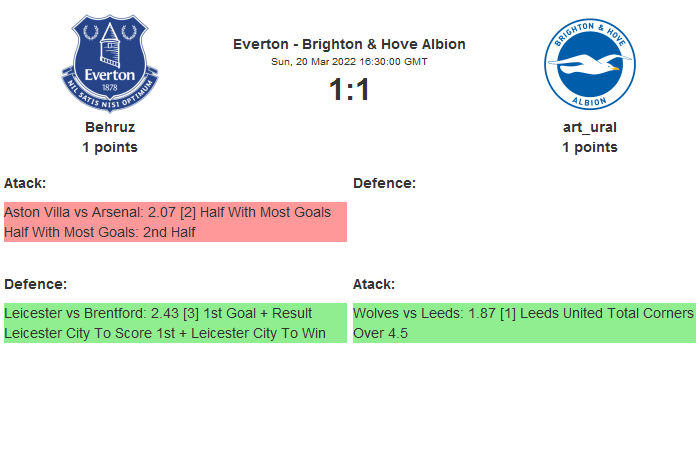Click the Defence header above the Leicester bet
700x460 pixels.
[x=35, y=284]
